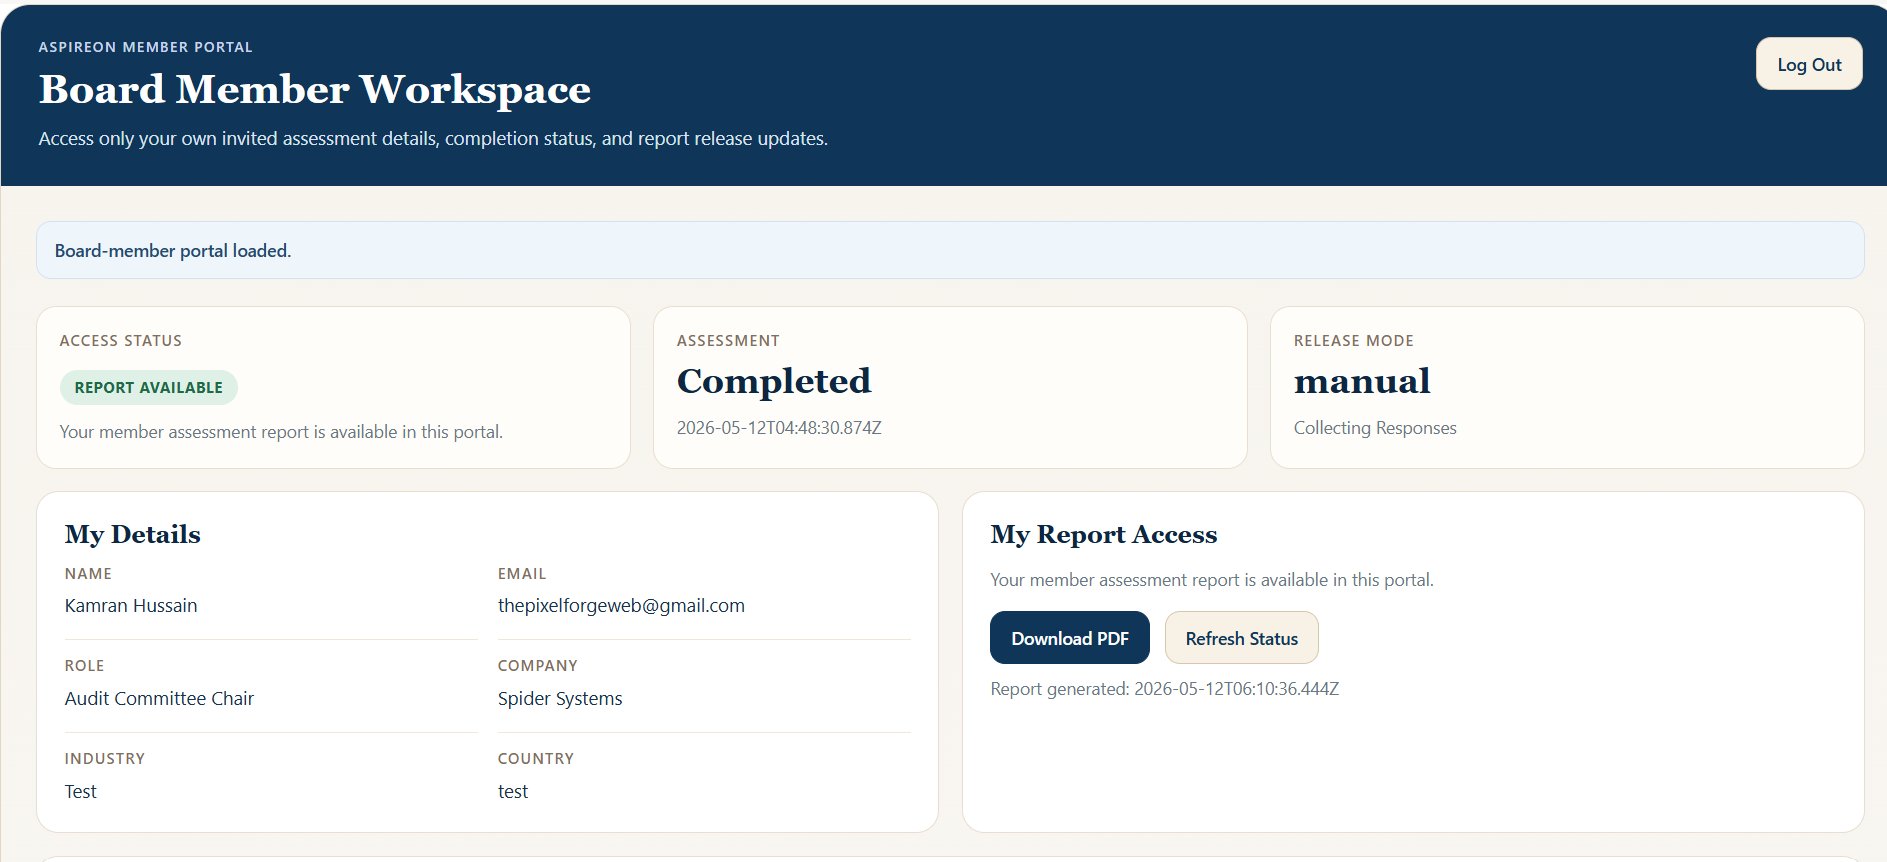The width and height of the screenshot is (1887, 862).
Task: Select the email thepixelforgeweb@gmail.com
Action: (x=621, y=606)
